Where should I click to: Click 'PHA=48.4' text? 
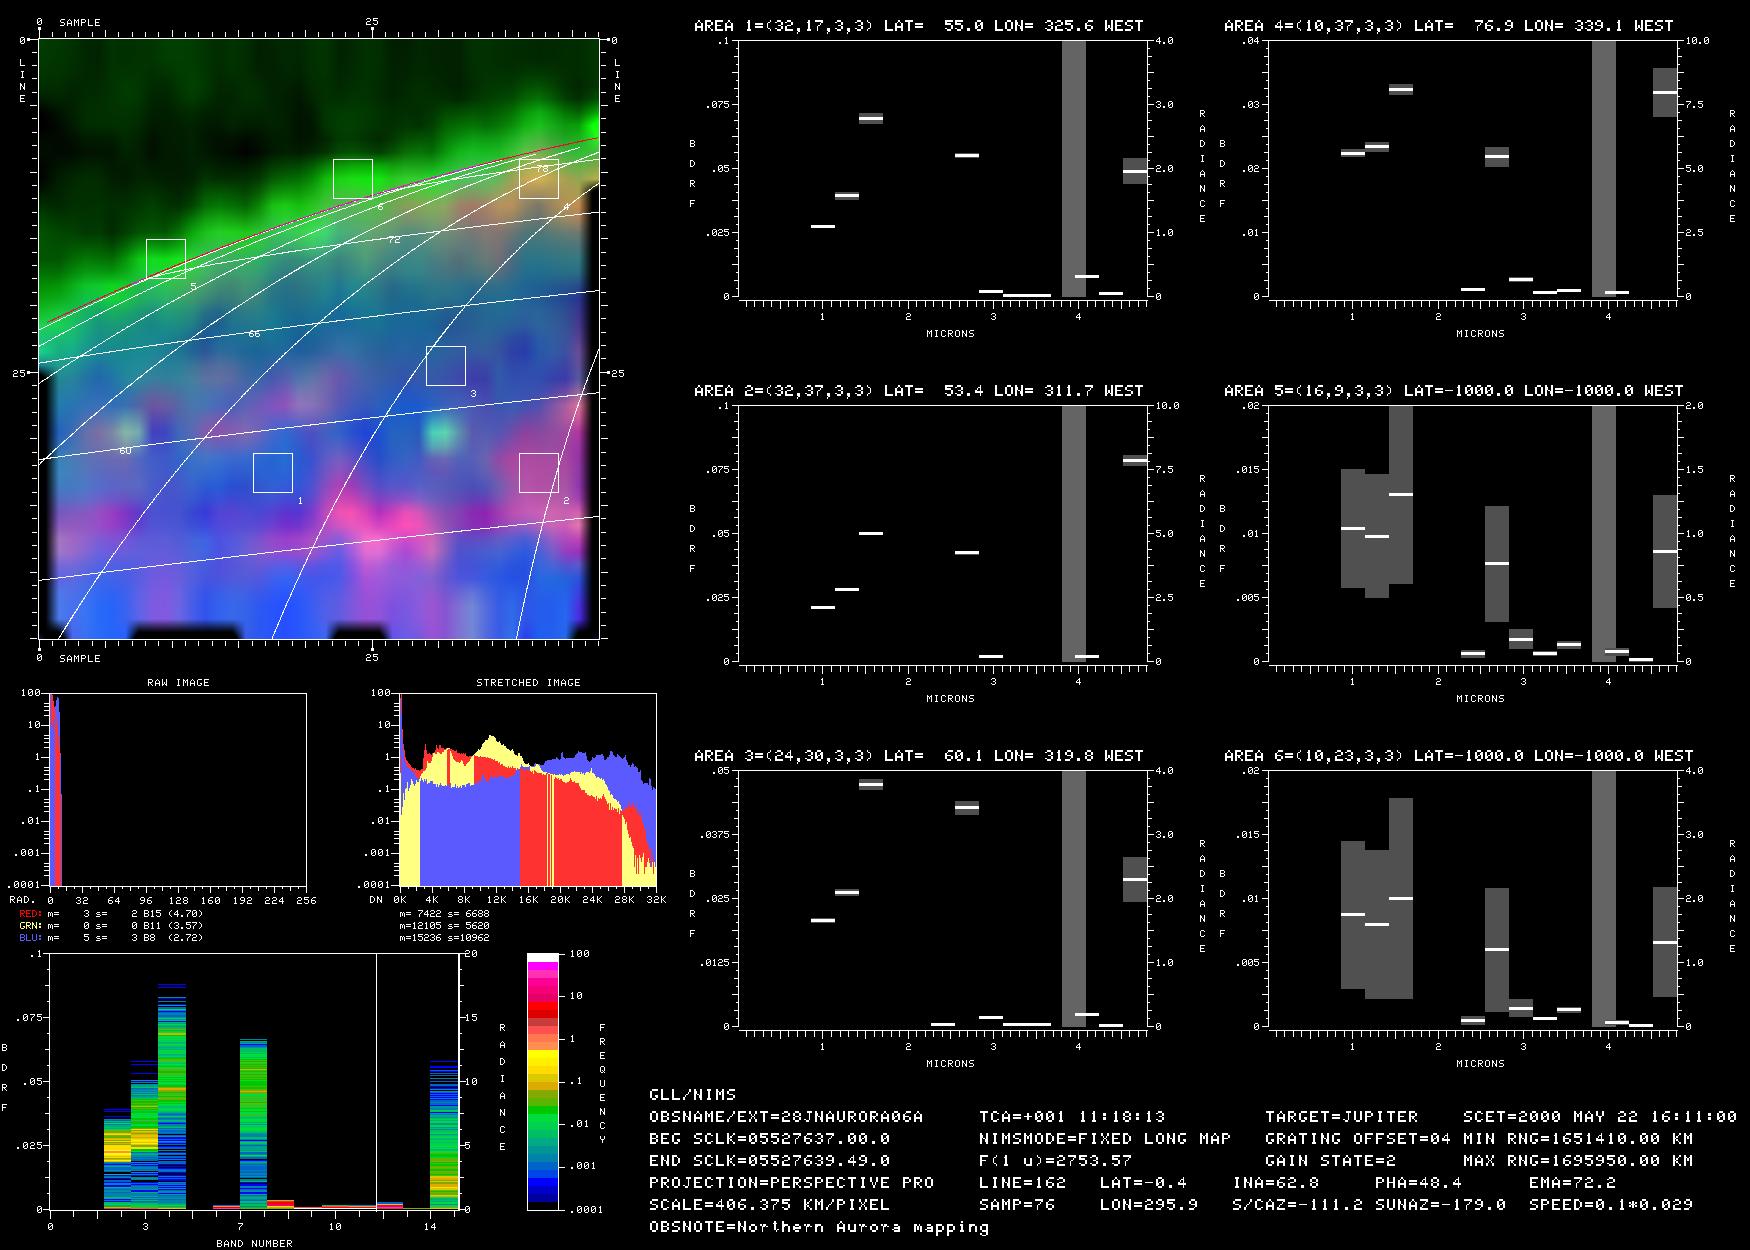coord(1418,1183)
